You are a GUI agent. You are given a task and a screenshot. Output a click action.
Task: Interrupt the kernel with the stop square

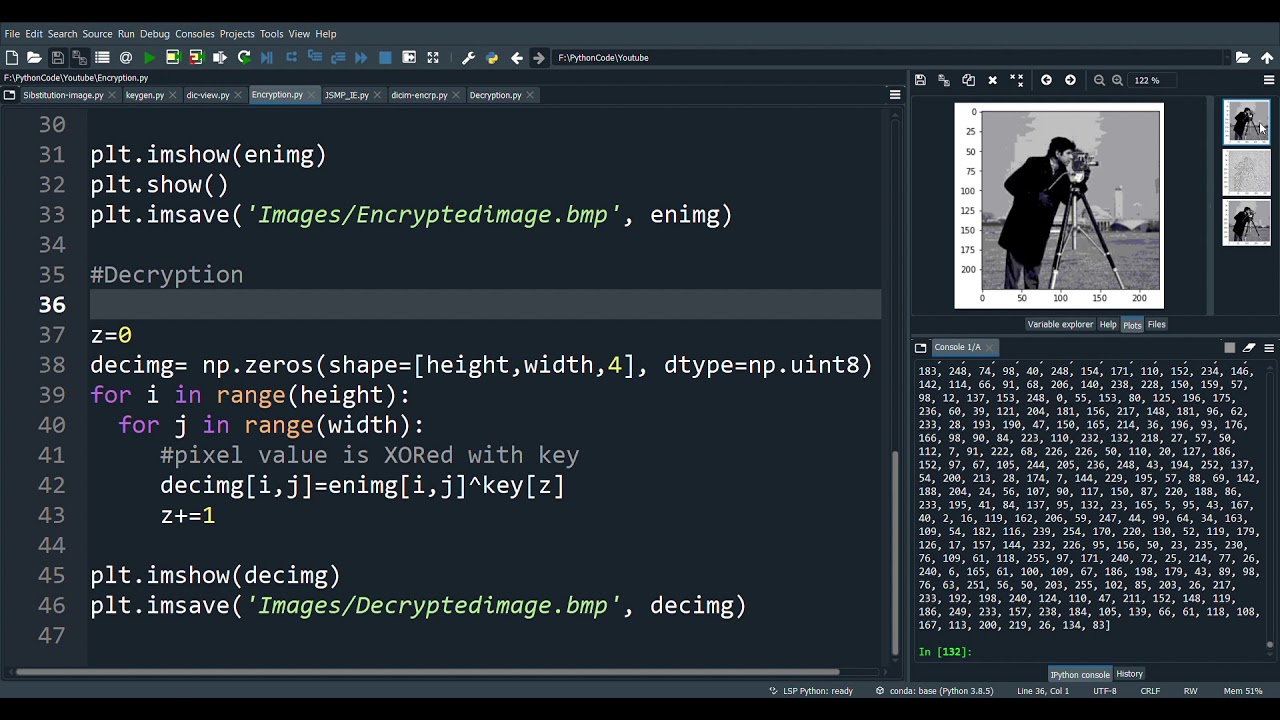click(x=1229, y=348)
